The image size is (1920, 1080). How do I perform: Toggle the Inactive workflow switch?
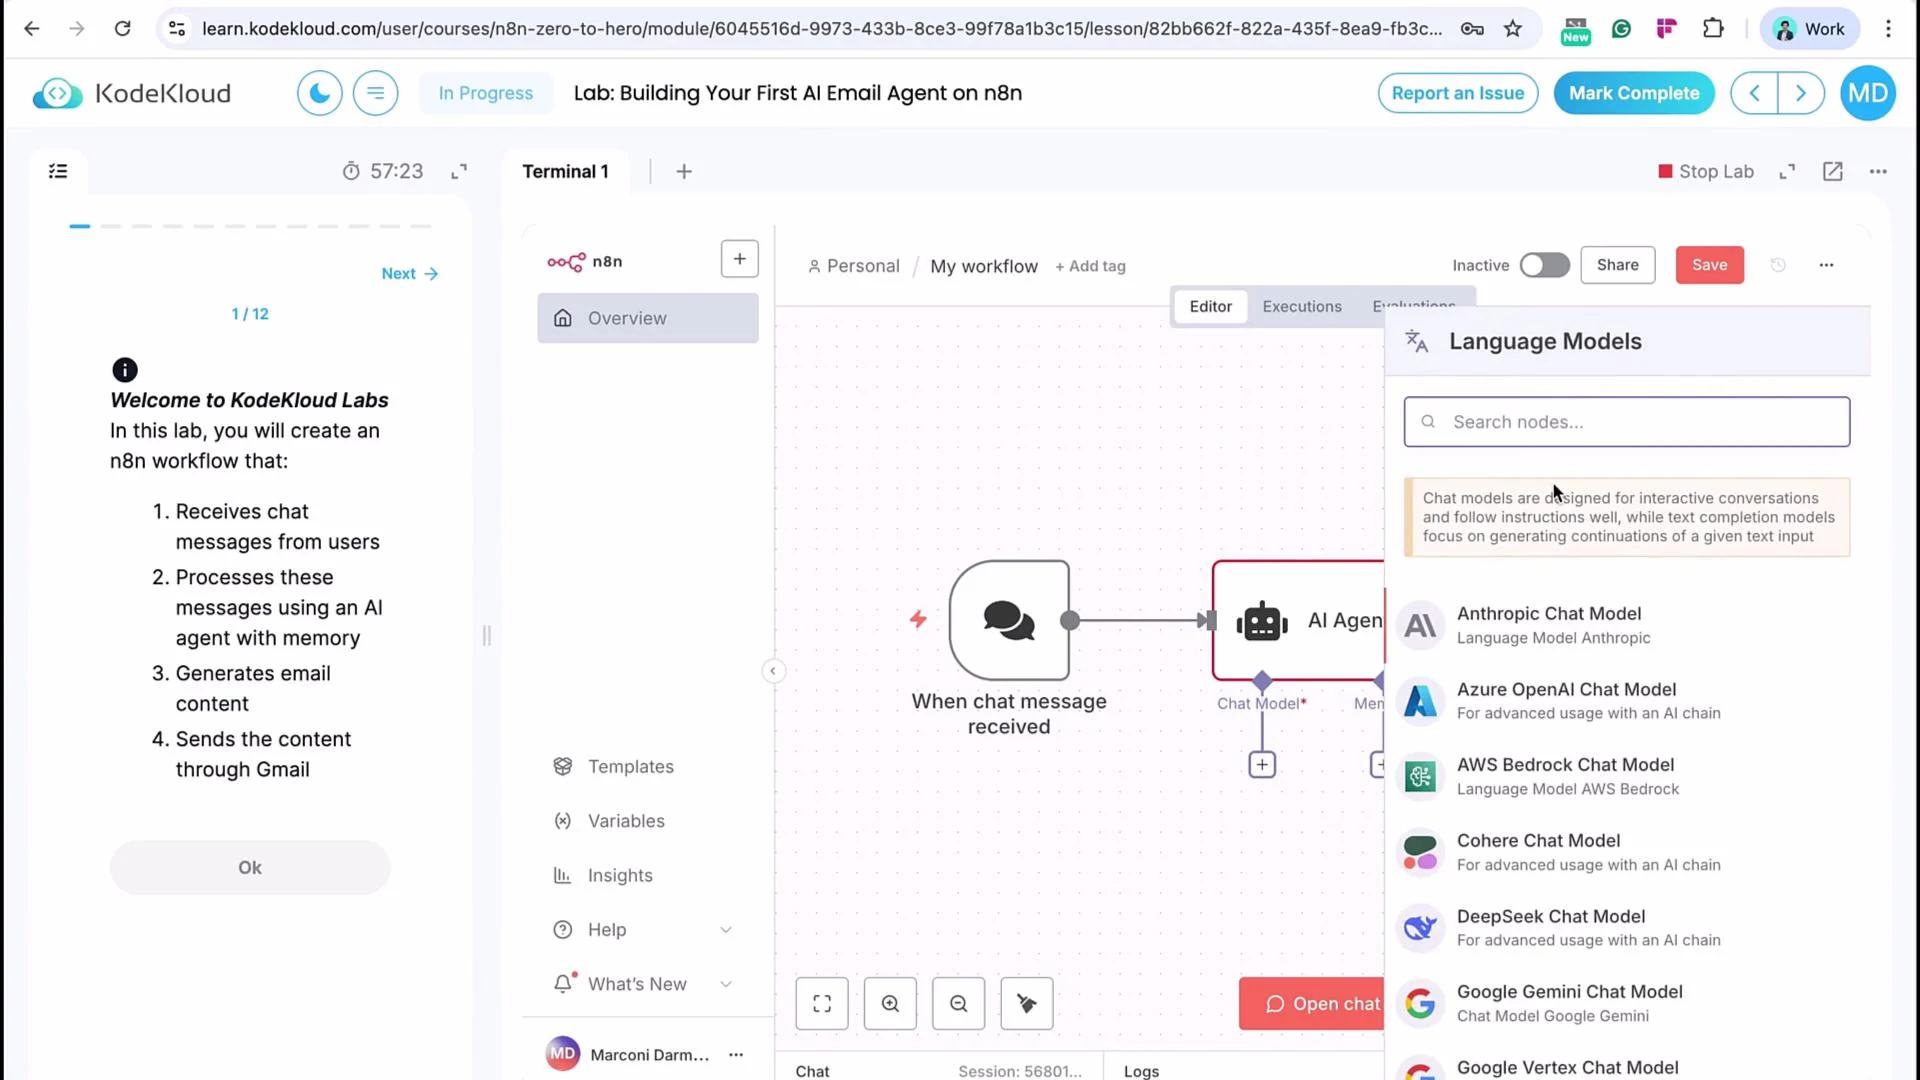[1544, 265]
